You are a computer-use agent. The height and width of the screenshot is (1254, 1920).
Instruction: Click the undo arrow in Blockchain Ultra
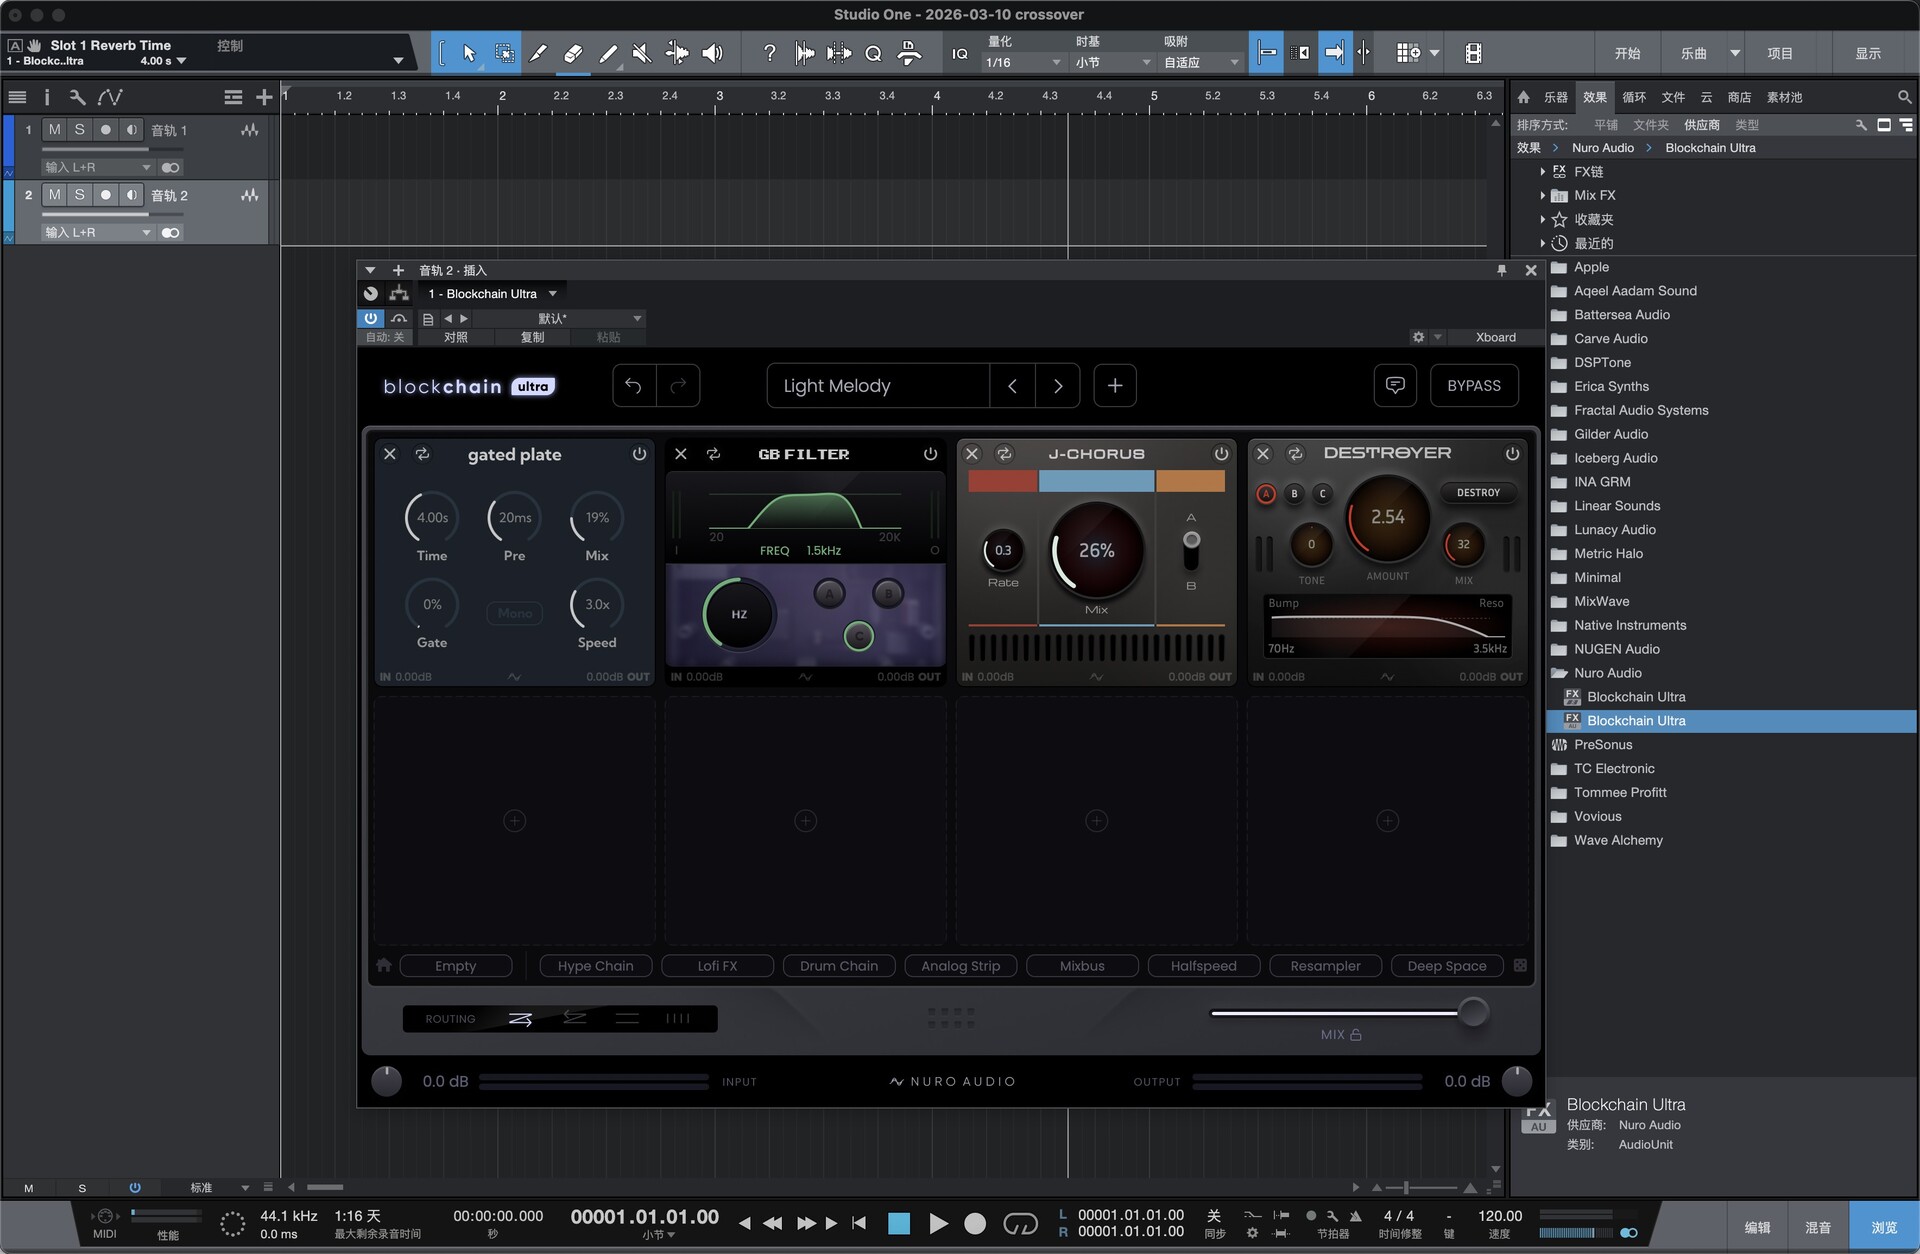633,386
